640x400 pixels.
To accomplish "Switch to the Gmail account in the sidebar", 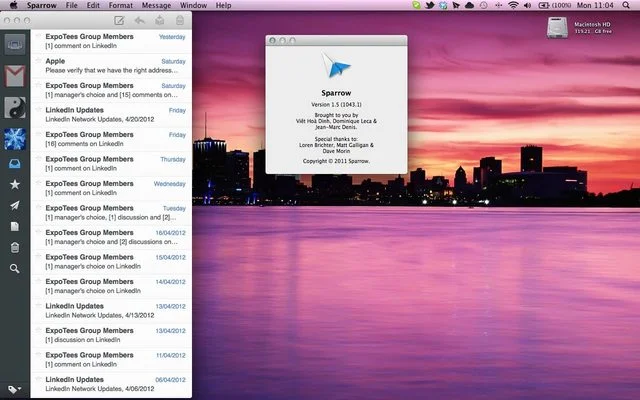I will tap(15, 76).
